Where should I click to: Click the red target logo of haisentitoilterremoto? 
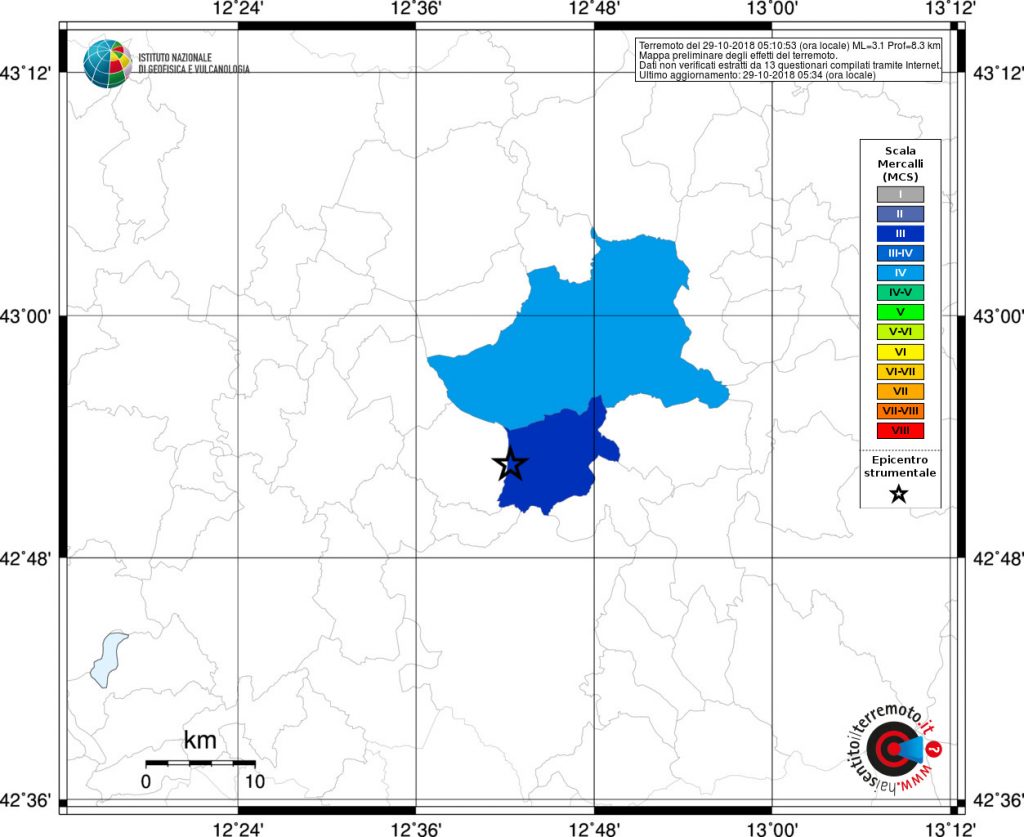(x=887, y=749)
